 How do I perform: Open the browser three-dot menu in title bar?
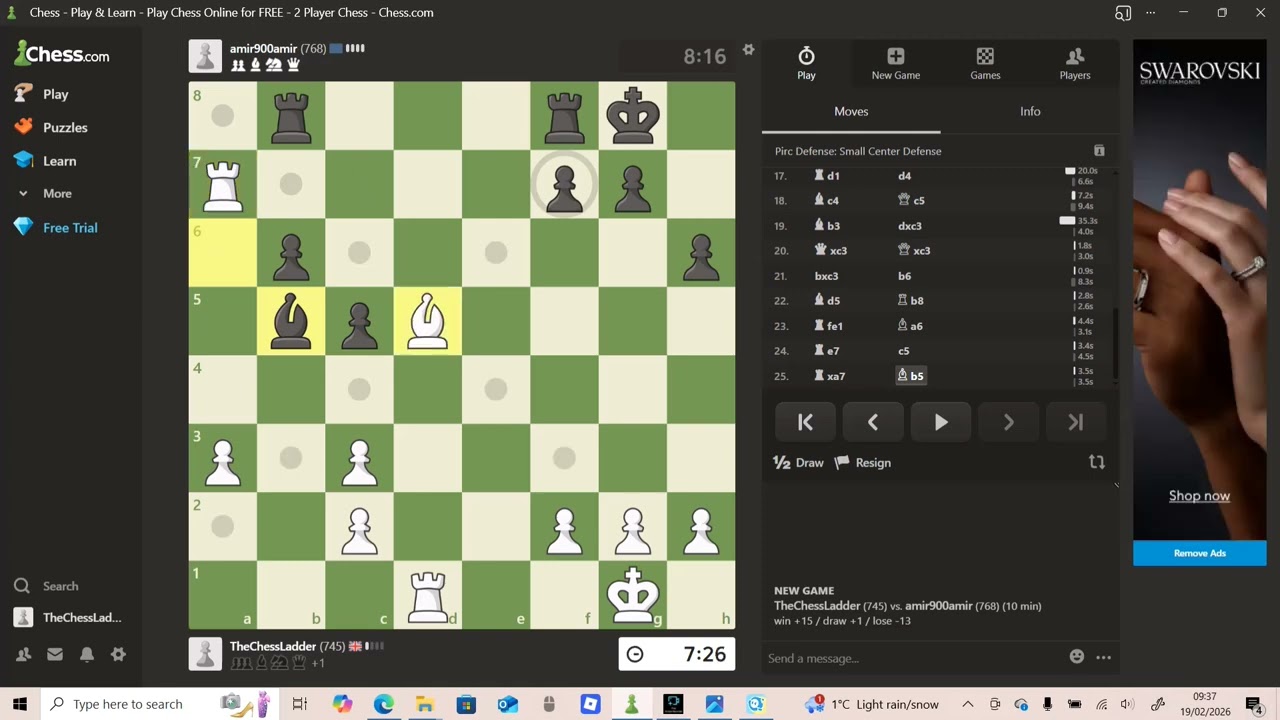tap(1150, 13)
